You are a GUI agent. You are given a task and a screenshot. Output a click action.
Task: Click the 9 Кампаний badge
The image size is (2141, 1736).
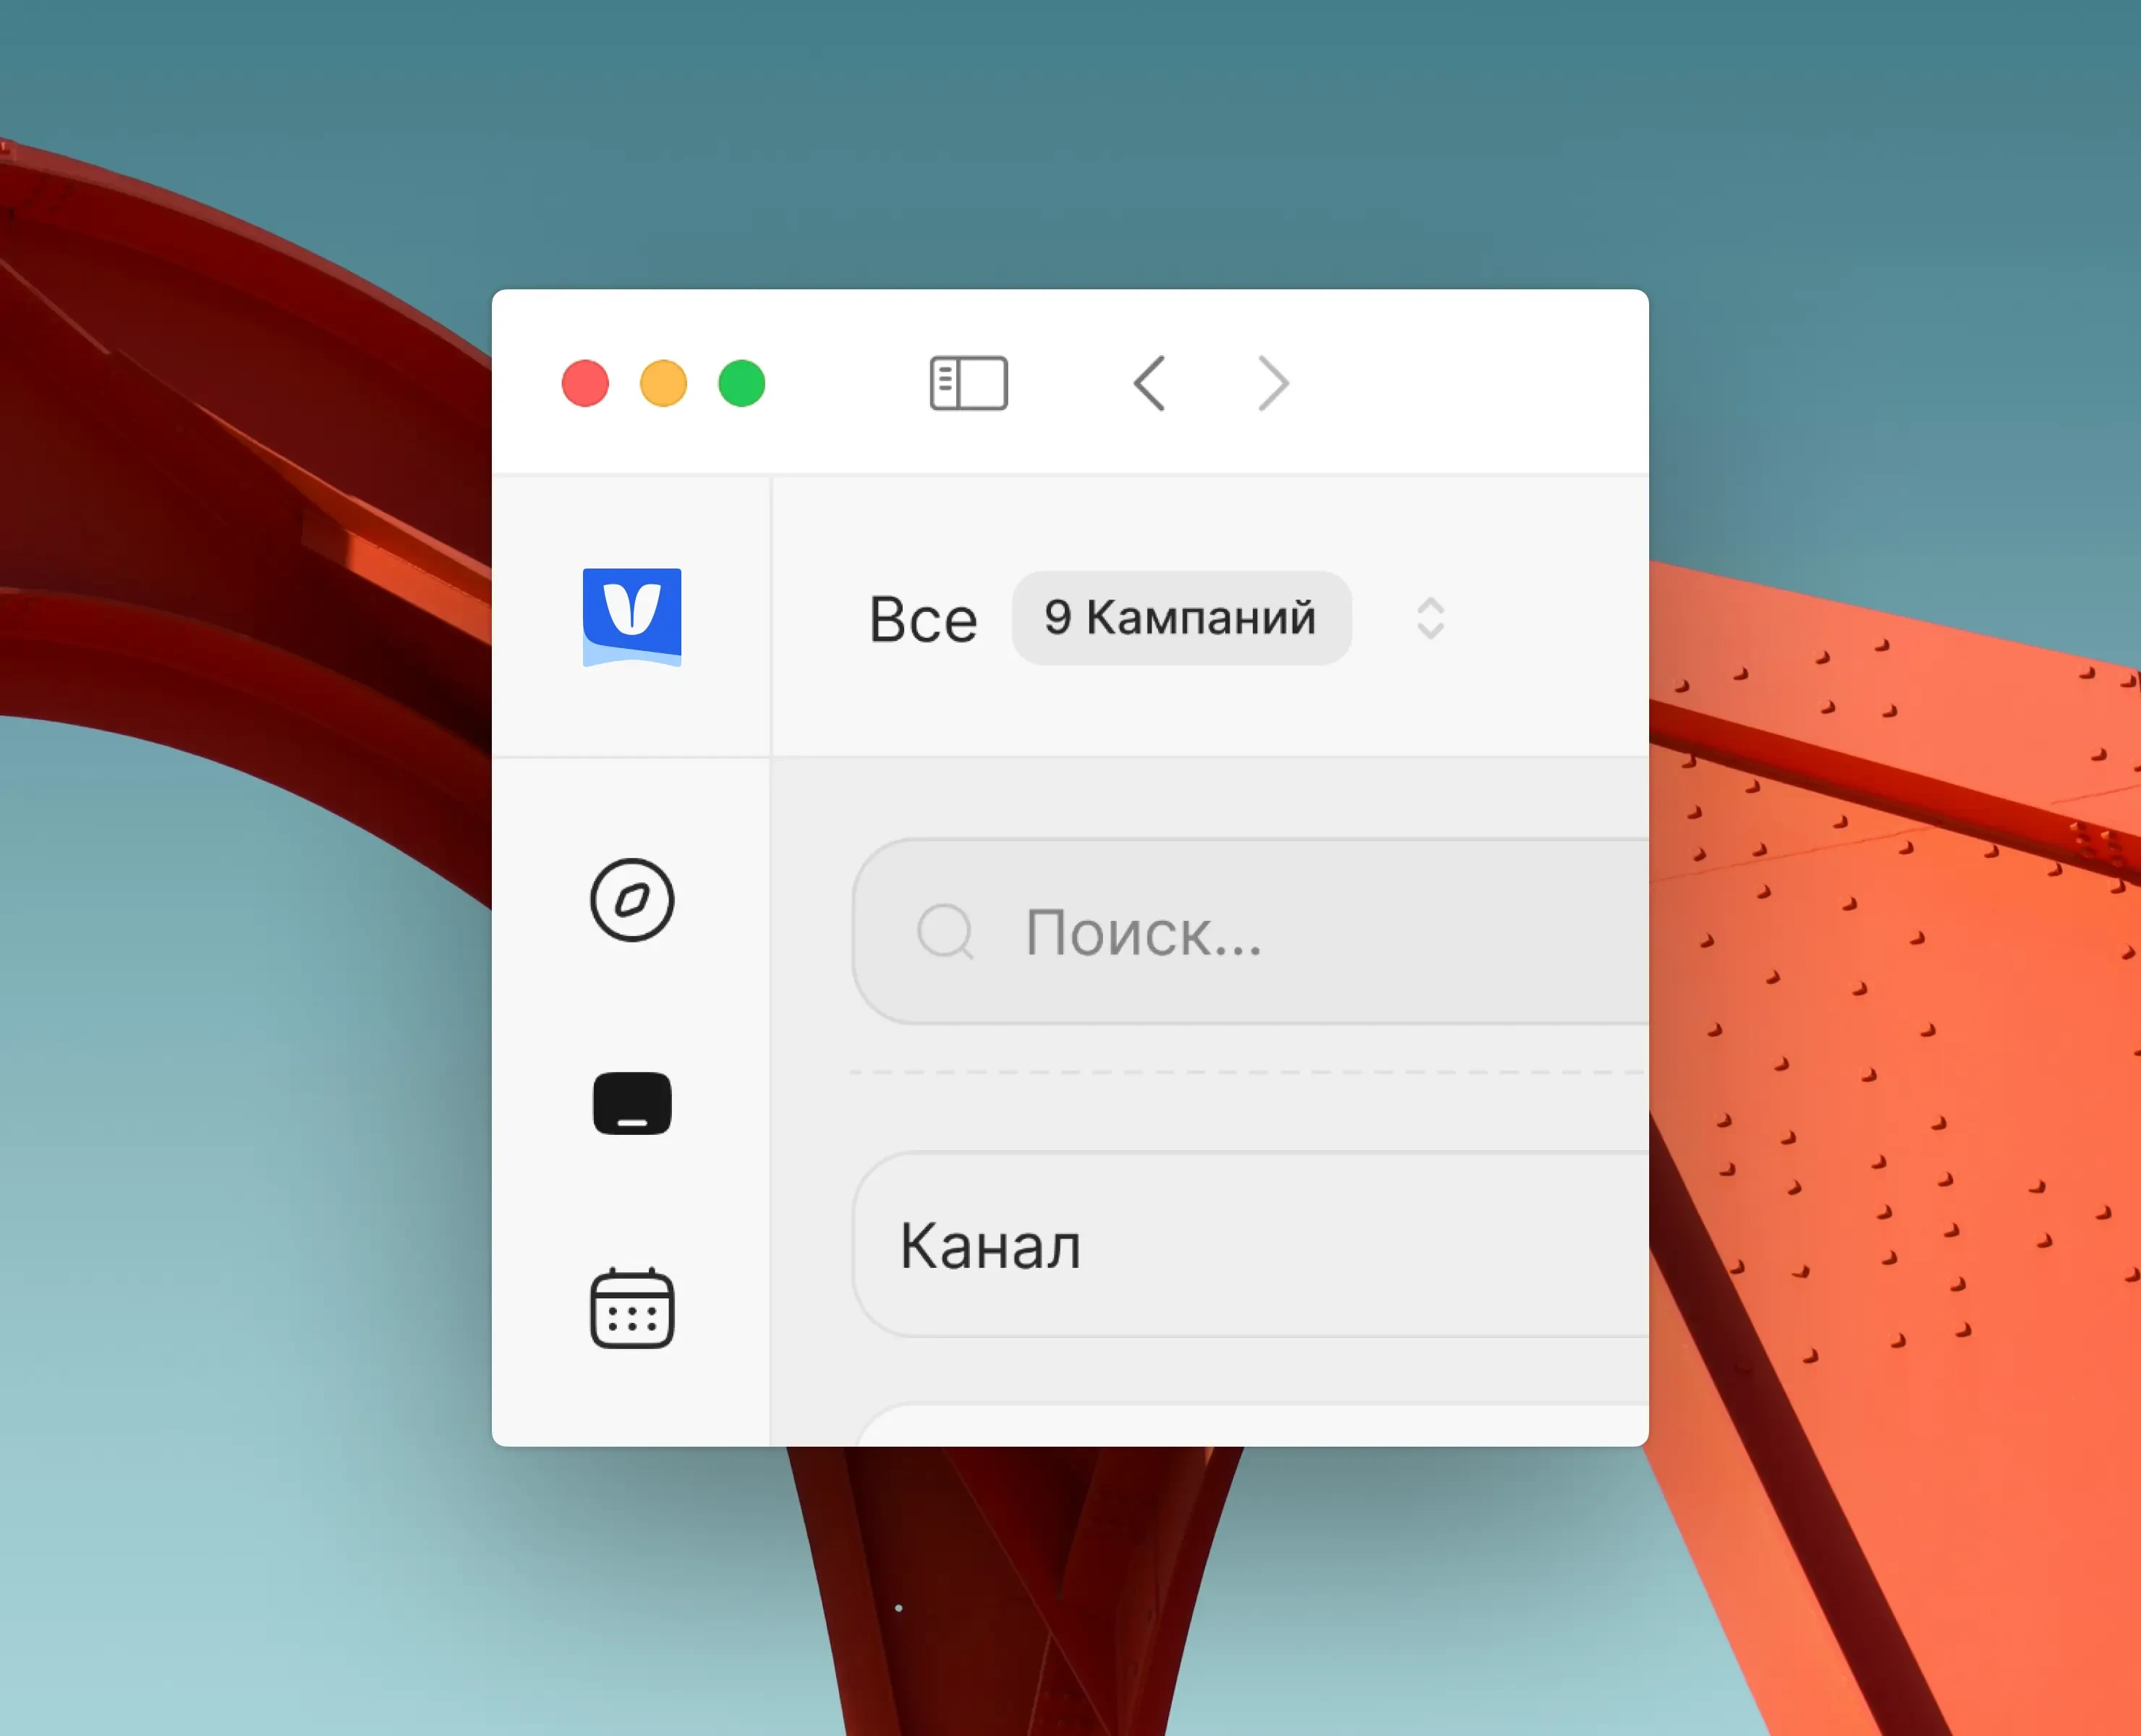(1181, 618)
